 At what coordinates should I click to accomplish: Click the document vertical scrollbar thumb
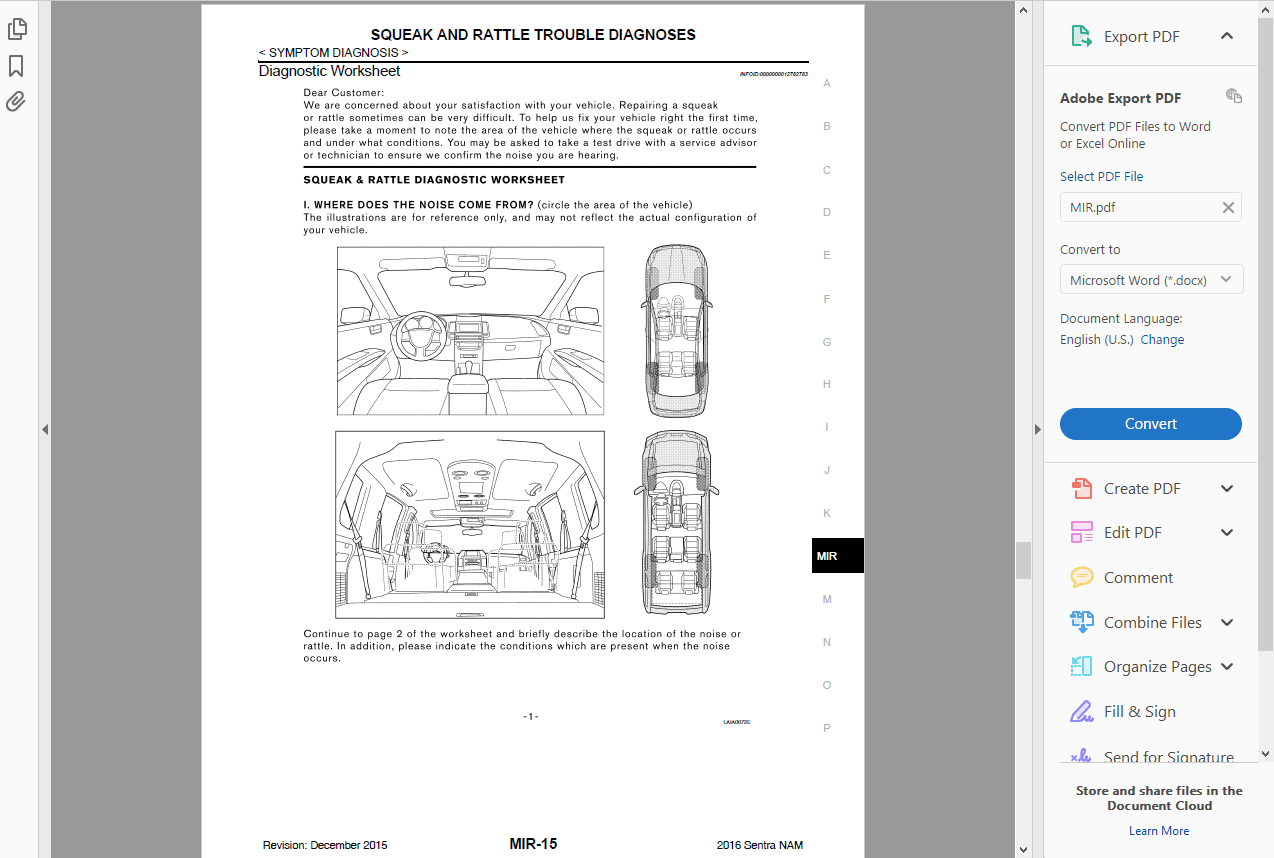pyautogui.click(x=1023, y=560)
